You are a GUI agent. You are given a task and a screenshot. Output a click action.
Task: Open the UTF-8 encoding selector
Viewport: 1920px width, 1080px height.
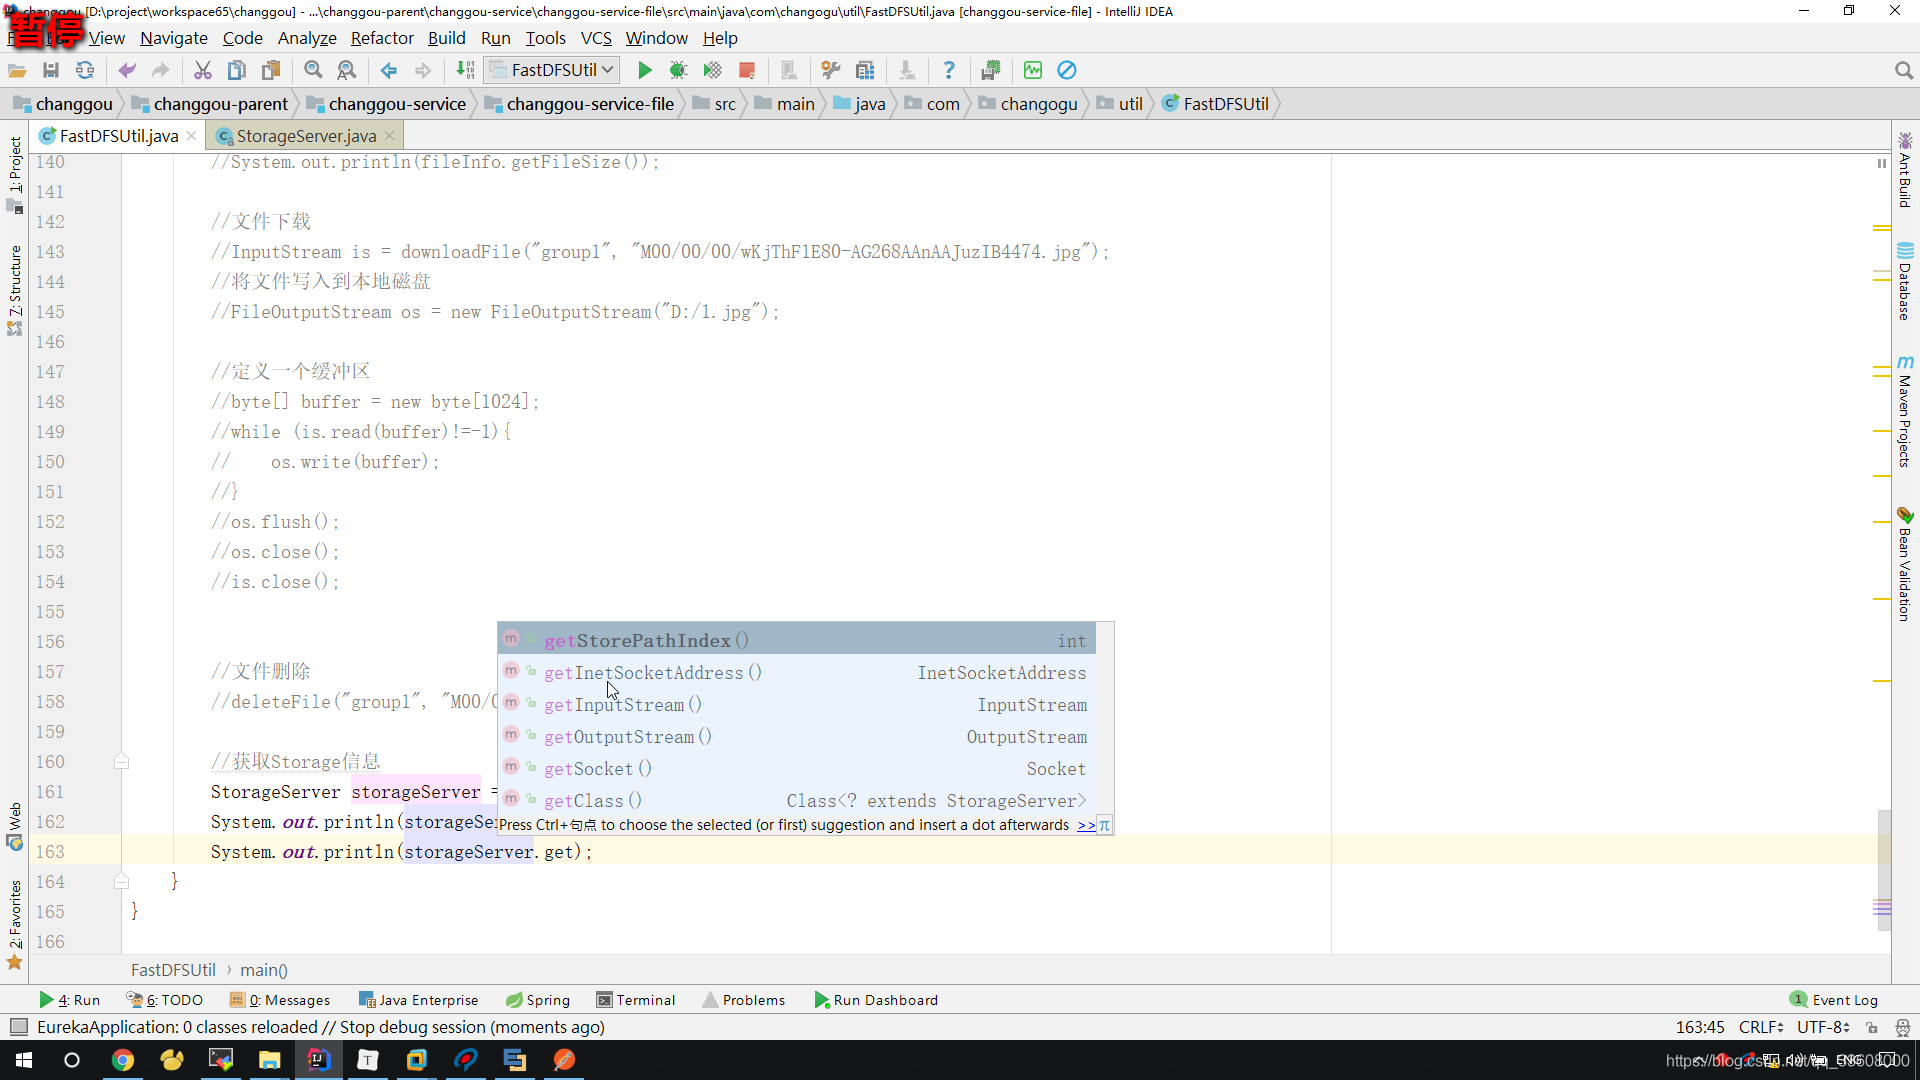tap(1823, 1027)
